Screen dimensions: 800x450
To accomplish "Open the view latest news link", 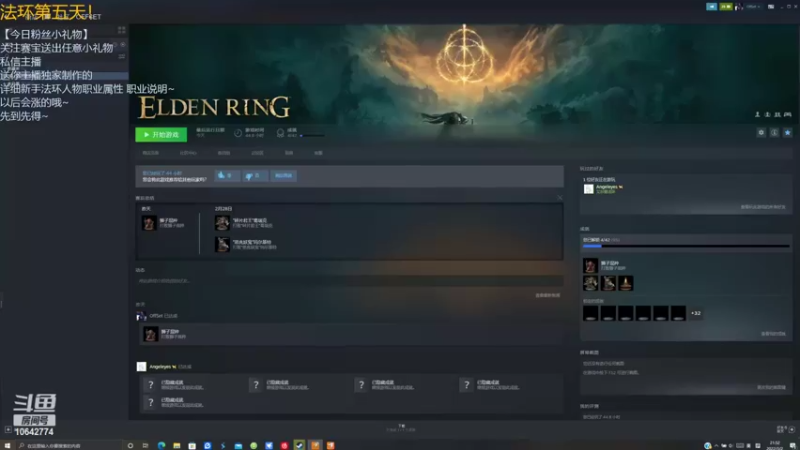I will point(547,295).
